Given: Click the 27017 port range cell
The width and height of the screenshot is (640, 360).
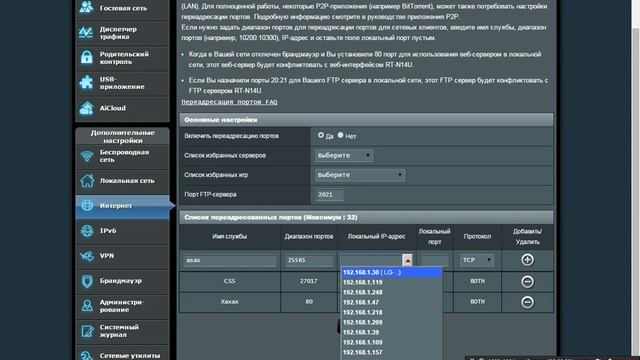Looking at the screenshot, I should pos(309,281).
